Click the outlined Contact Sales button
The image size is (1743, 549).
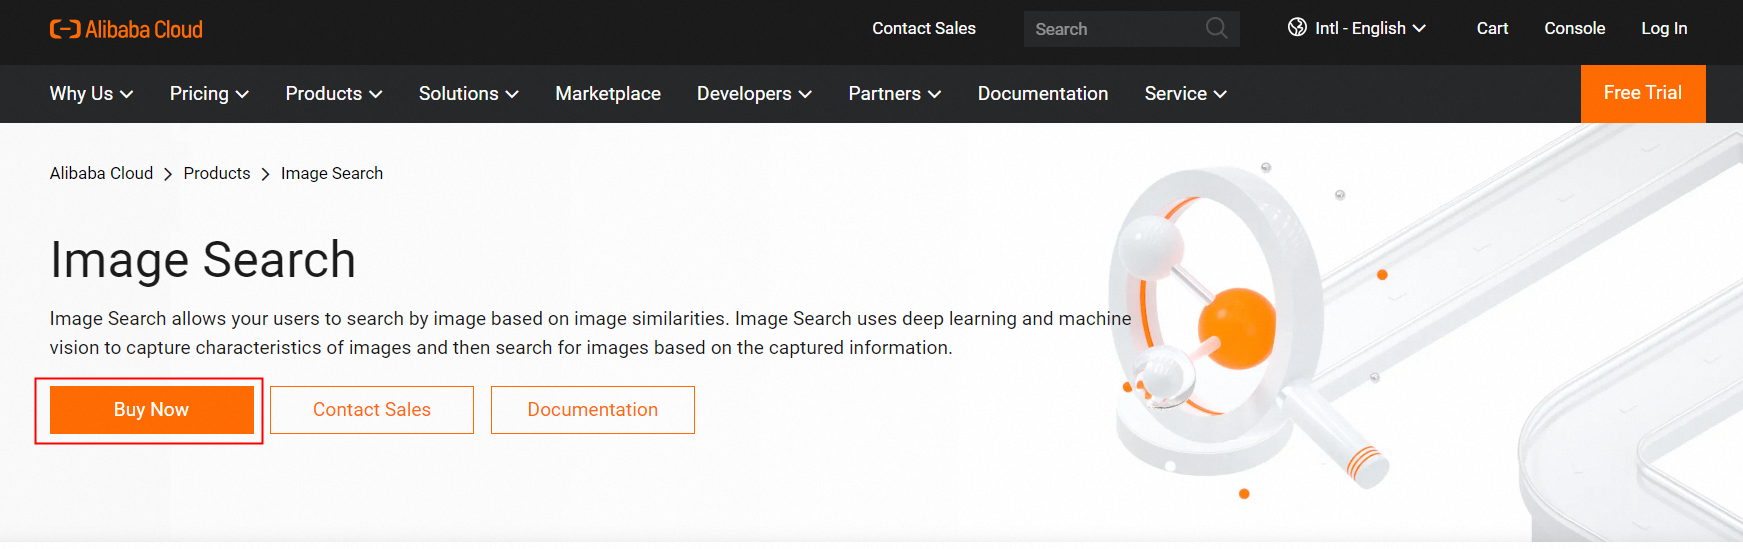pyautogui.click(x=372, y=410)
